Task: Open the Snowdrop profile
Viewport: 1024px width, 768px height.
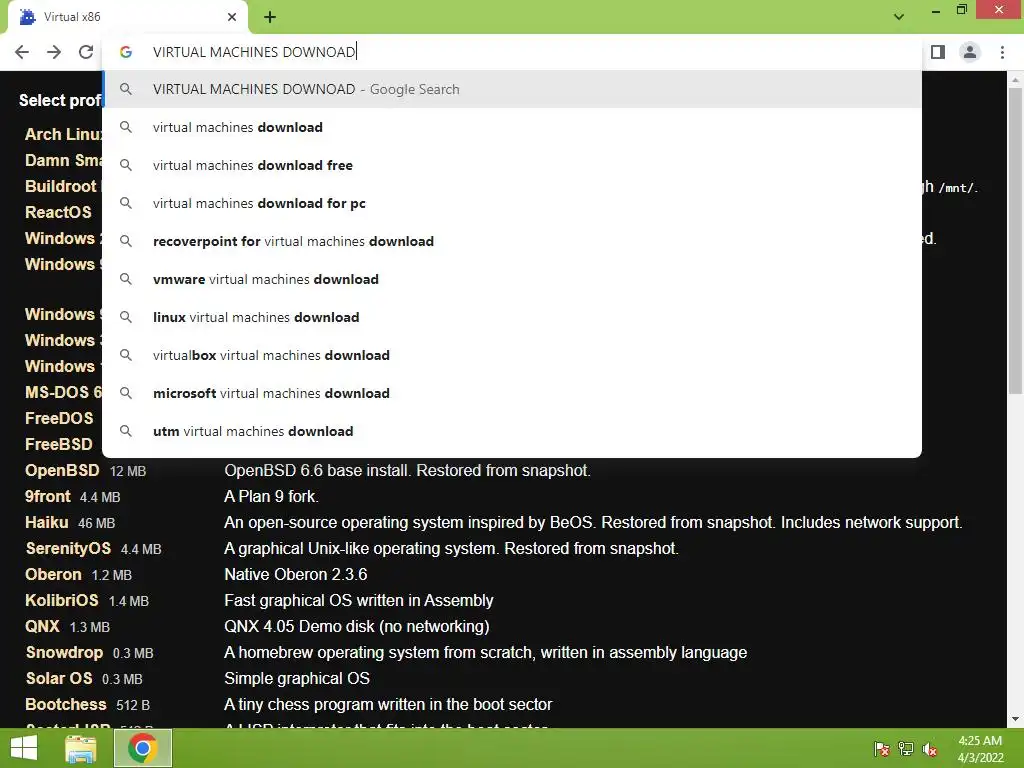Action: pyautogui.click(x=64, y=652)
